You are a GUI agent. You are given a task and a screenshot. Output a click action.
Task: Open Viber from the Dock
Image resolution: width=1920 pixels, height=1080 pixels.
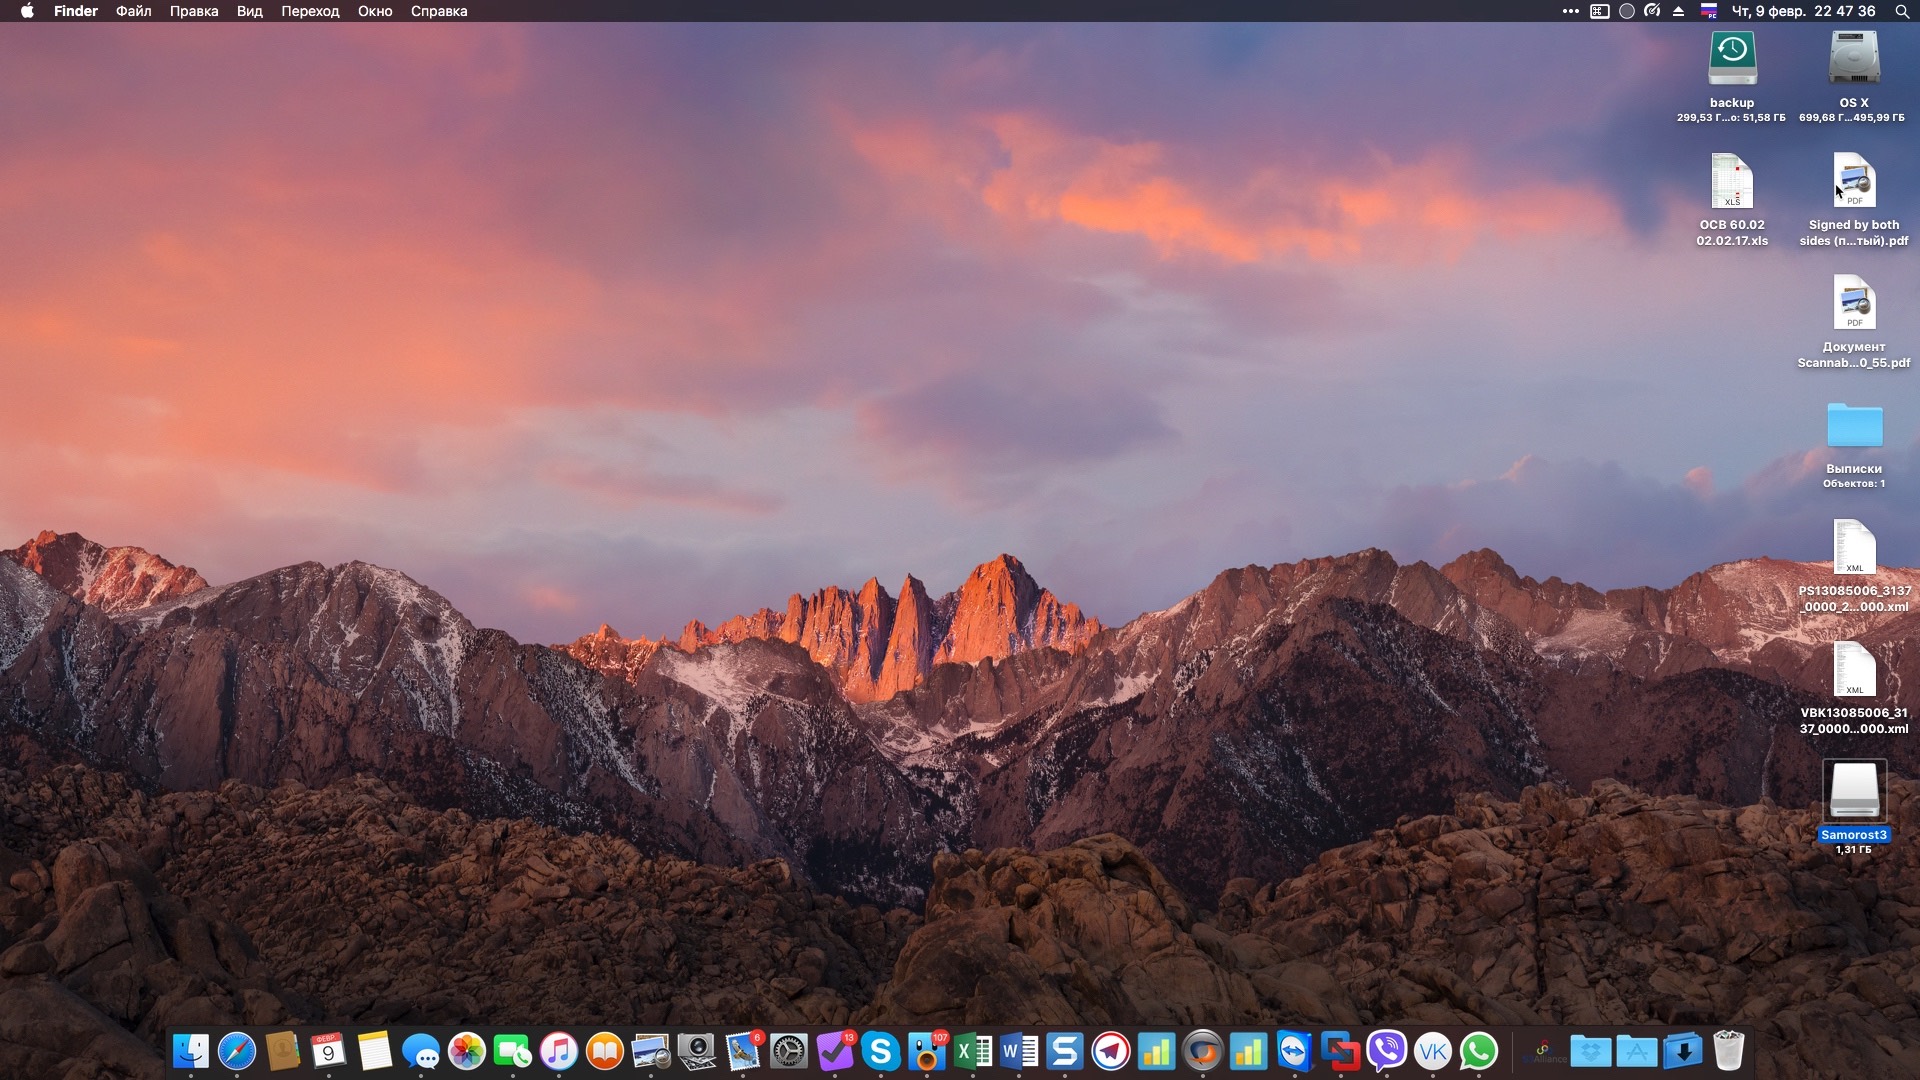(1386, 1051)
